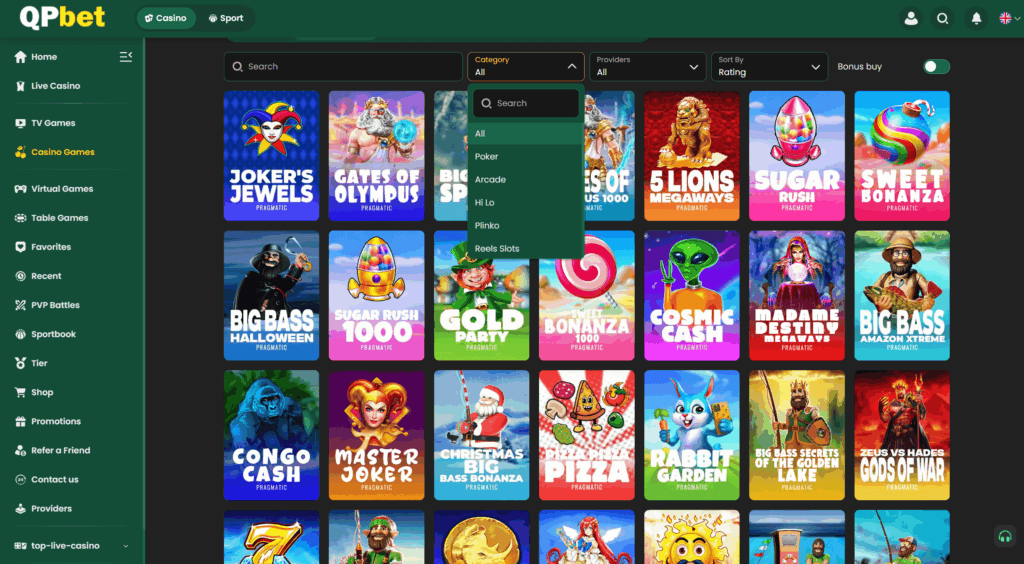Open Refer a Friend link
The image size is (1024, 564).
[61, 450]
